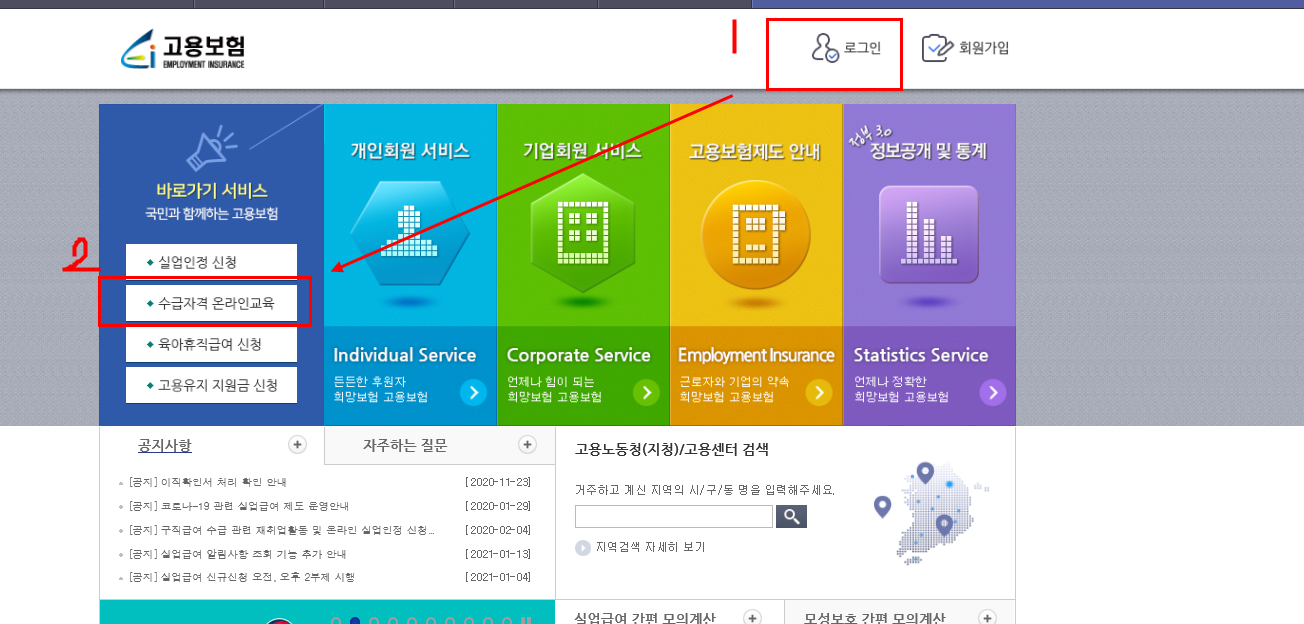Open notice 구직급여 수급 관련 재취업활동

(282, 530)
